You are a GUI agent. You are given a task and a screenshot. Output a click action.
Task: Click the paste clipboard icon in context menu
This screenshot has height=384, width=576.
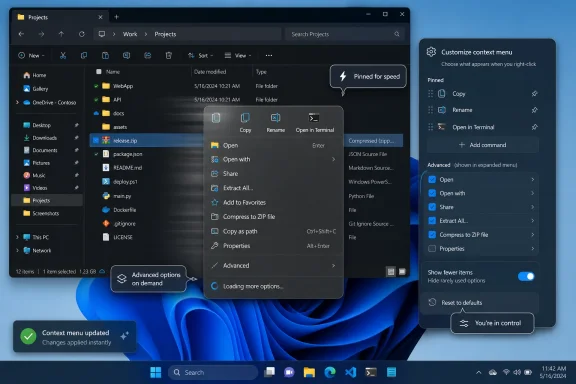(x=216, y=118)
